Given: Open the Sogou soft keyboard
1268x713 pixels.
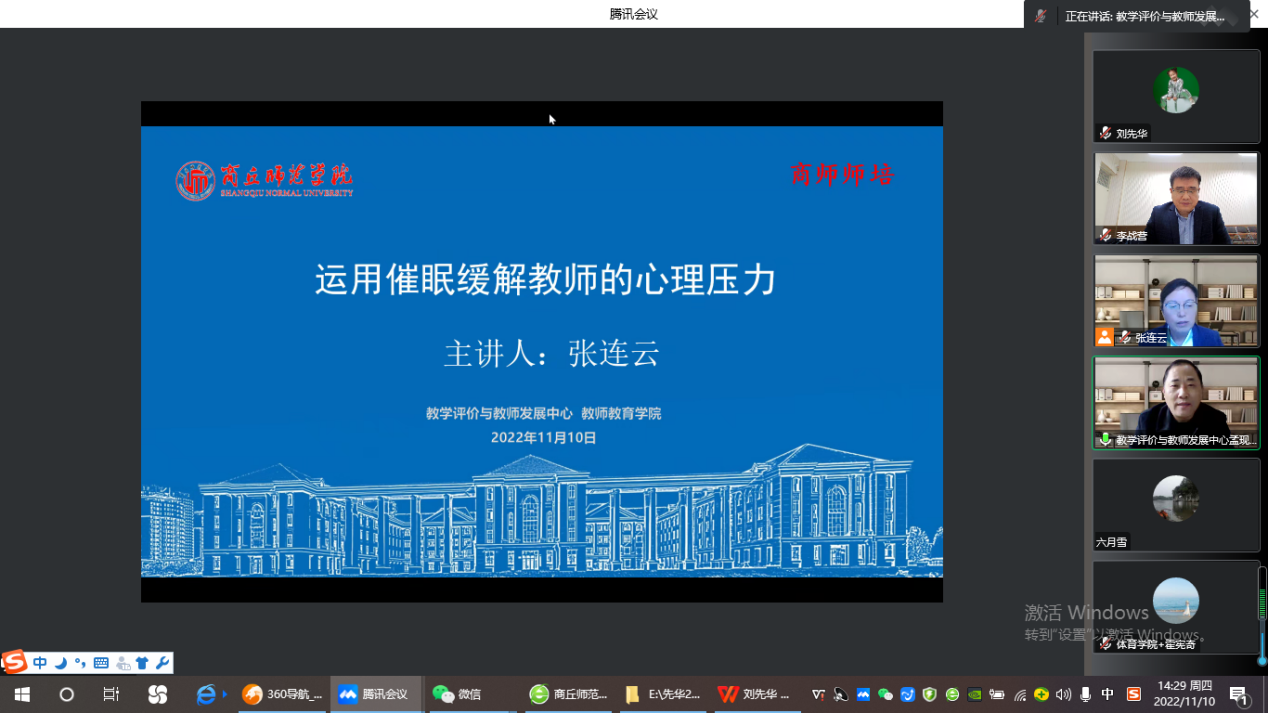Looking at the screenshot, I should click(101, 663).
